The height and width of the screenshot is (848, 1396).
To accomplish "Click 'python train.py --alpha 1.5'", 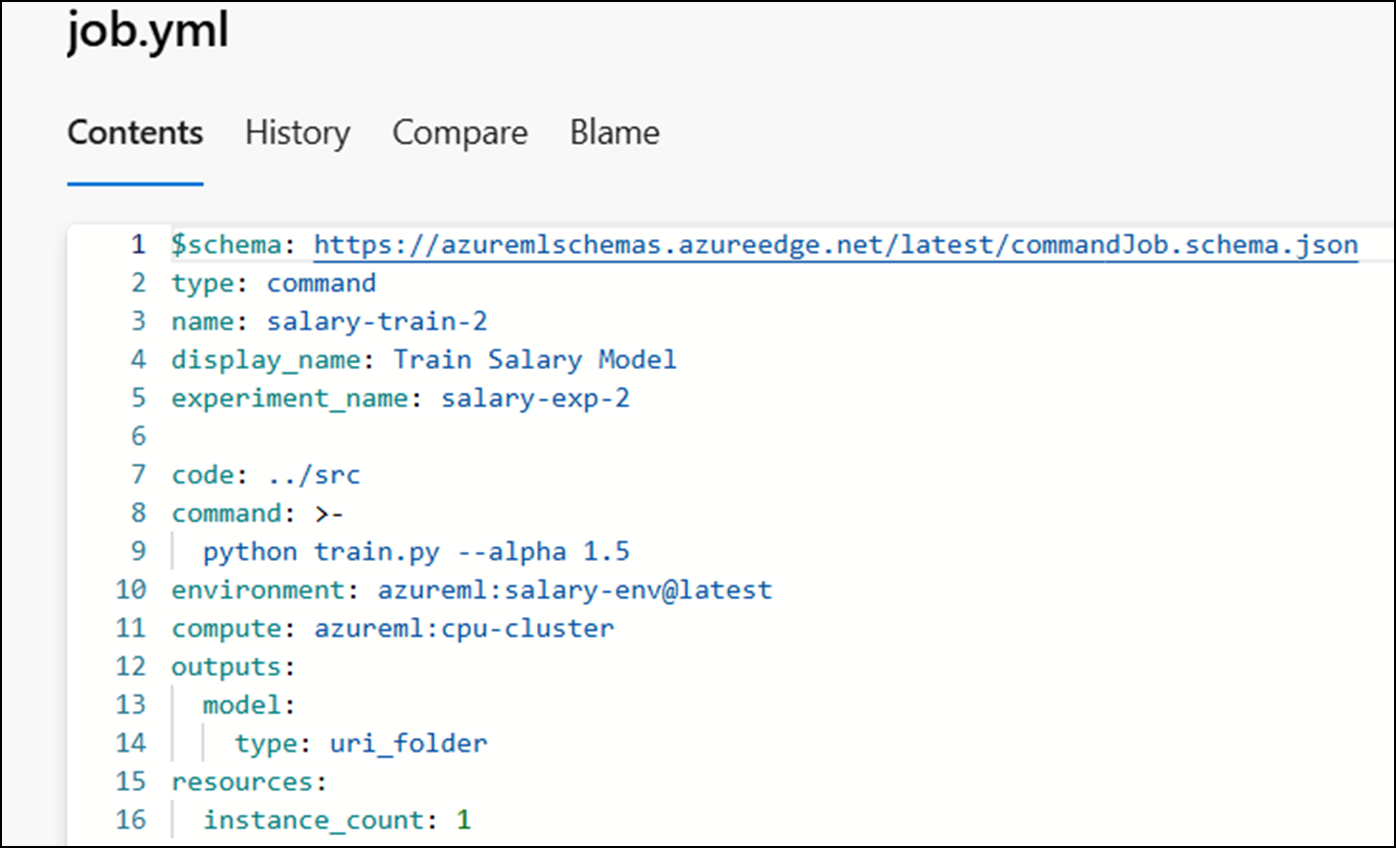I will pos(416,551).
